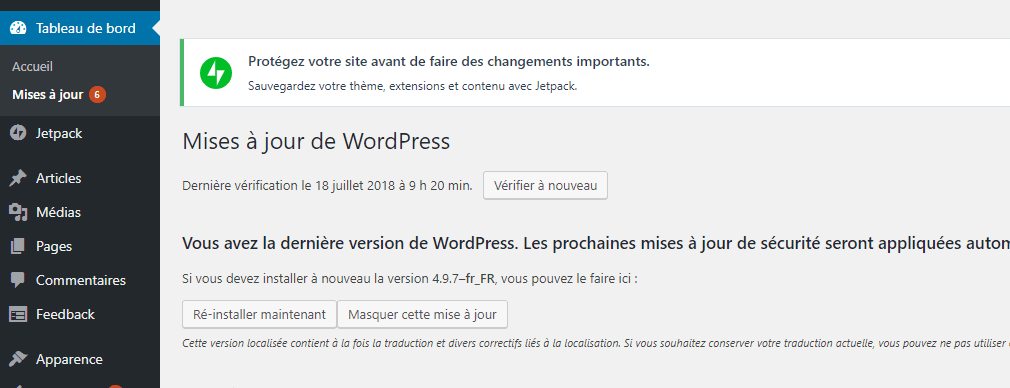Click the '4.9.7–fr_FR' version text line

tap(410, 280)
